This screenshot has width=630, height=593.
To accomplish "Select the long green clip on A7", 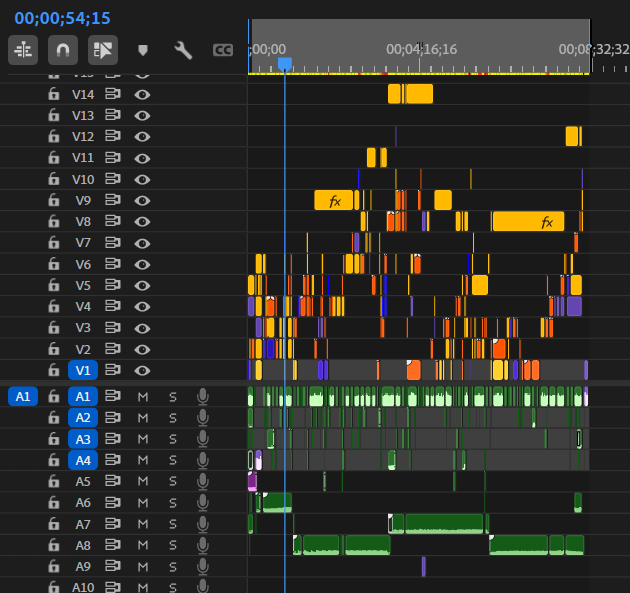I will point(444,524).
